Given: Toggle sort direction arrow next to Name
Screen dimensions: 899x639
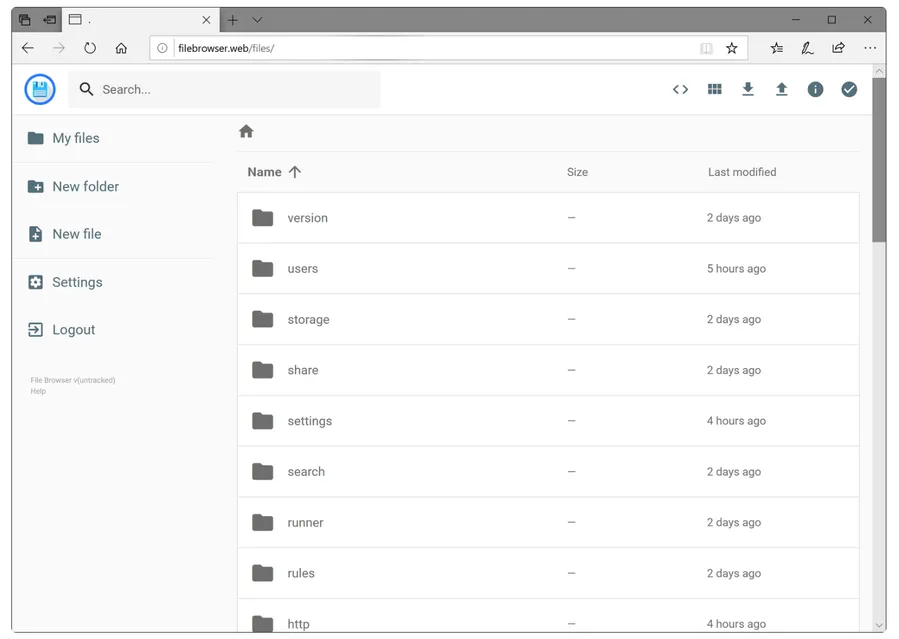Looking at the screenshot, I should tap(295, 172).
